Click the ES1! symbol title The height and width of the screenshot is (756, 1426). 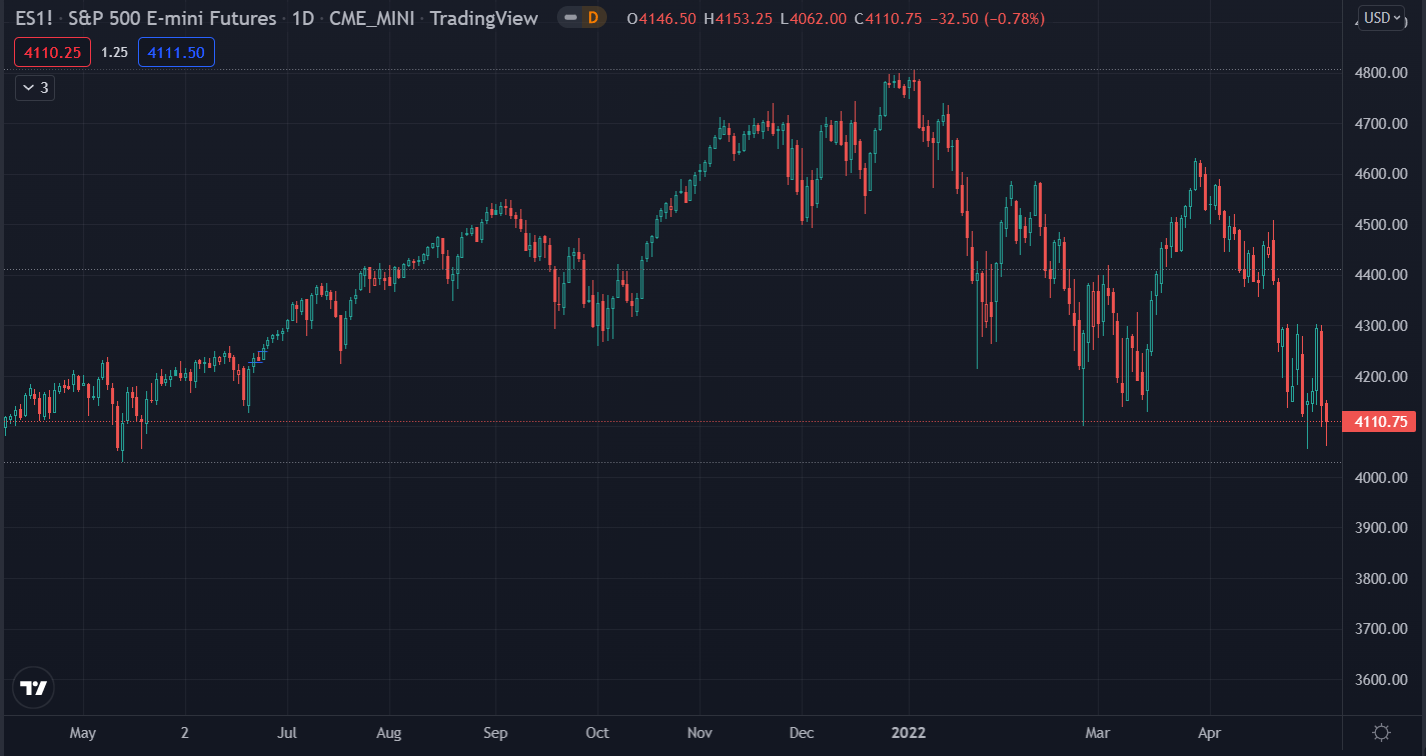34,18
